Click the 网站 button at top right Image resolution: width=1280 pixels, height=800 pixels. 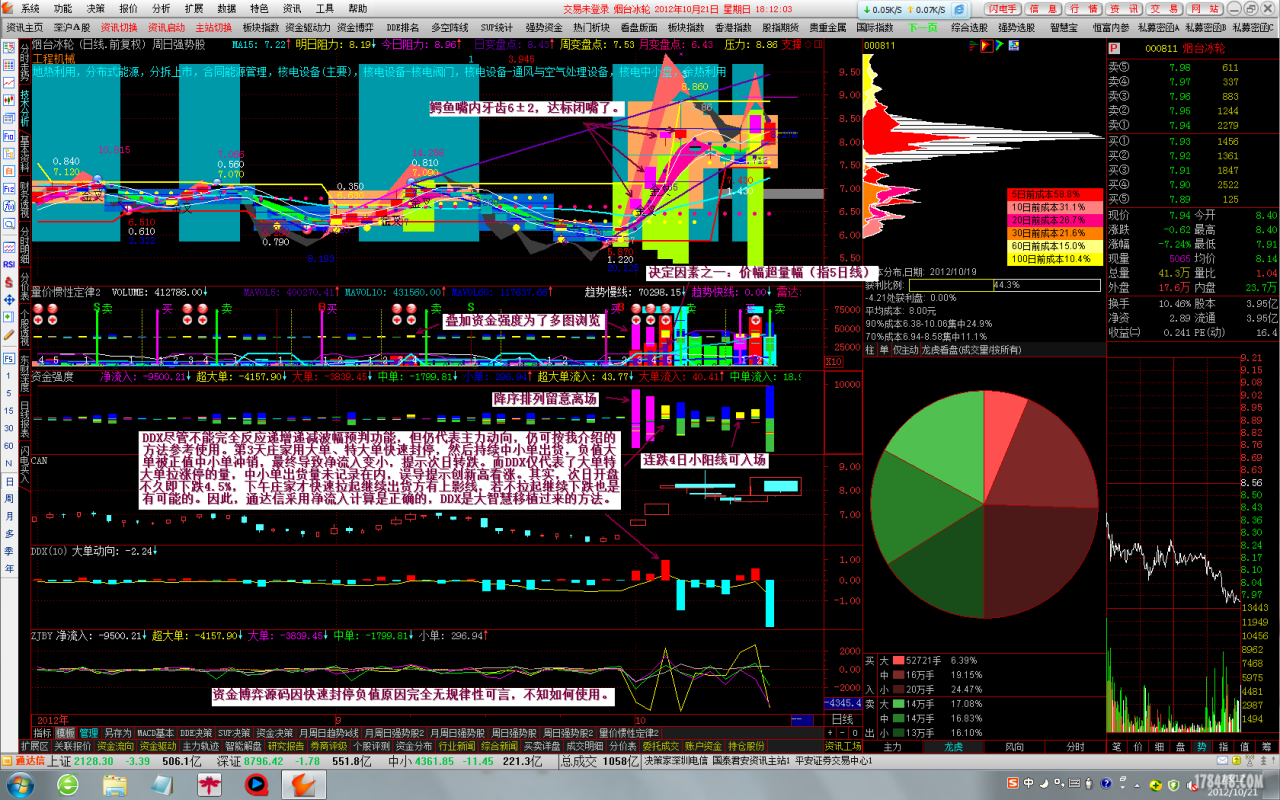pyautogui.click(x=1204, y=8)
